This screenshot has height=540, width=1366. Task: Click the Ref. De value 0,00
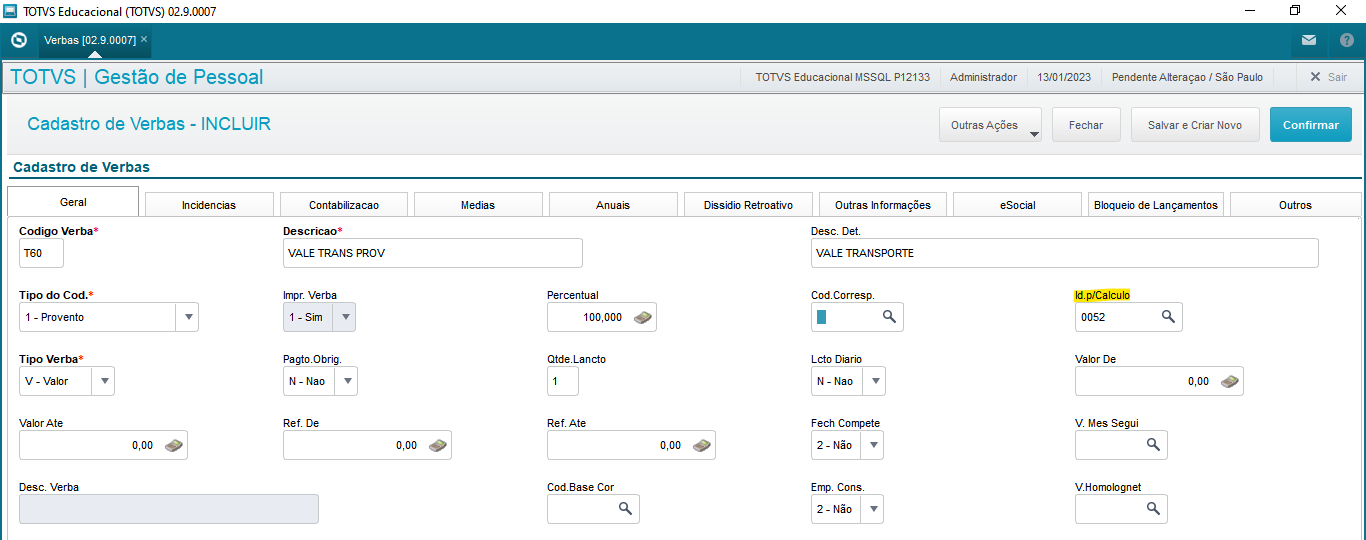(406, 445)
